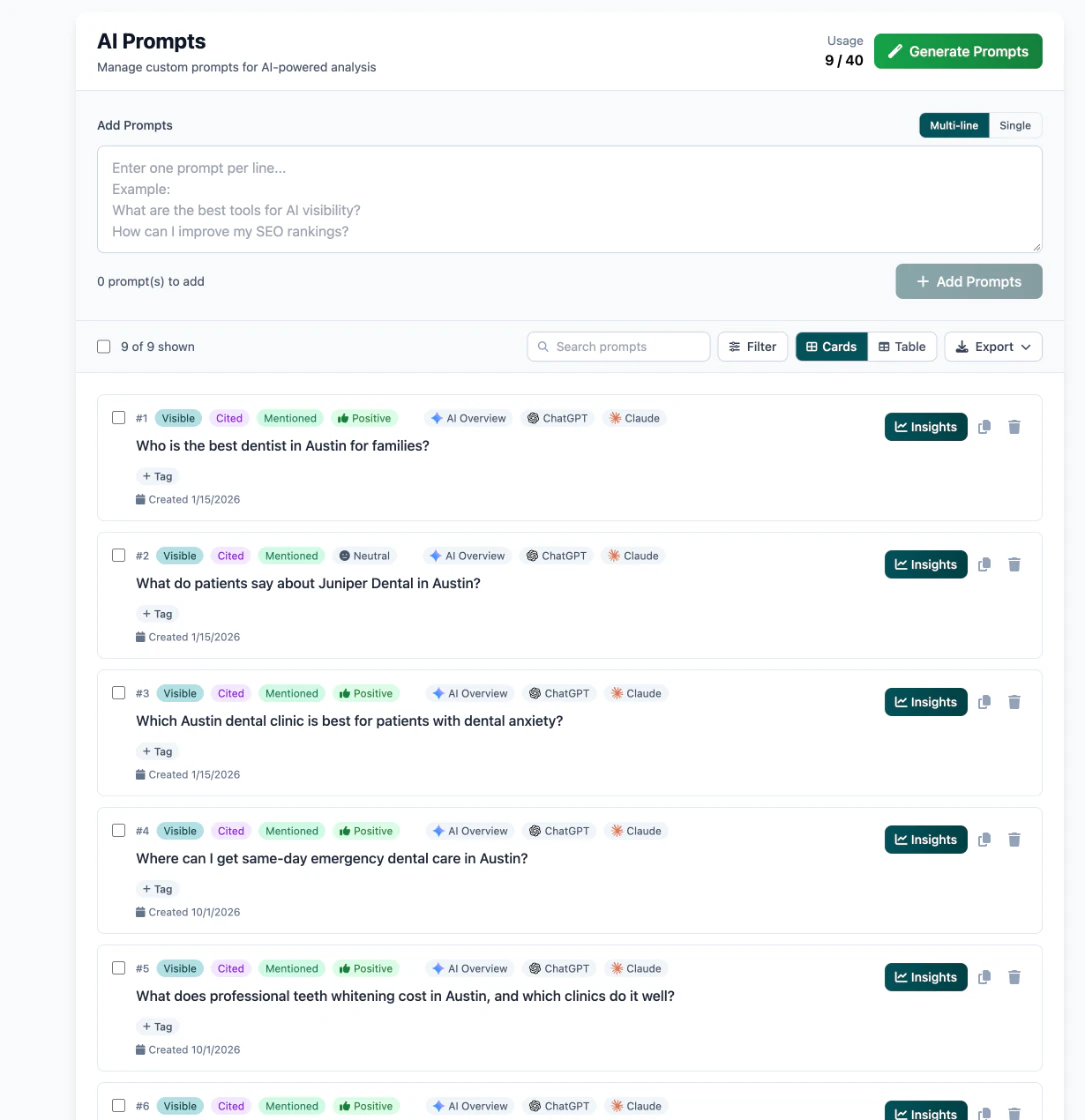Switch to Table view

pyautogui.click(x=902, y=346)
